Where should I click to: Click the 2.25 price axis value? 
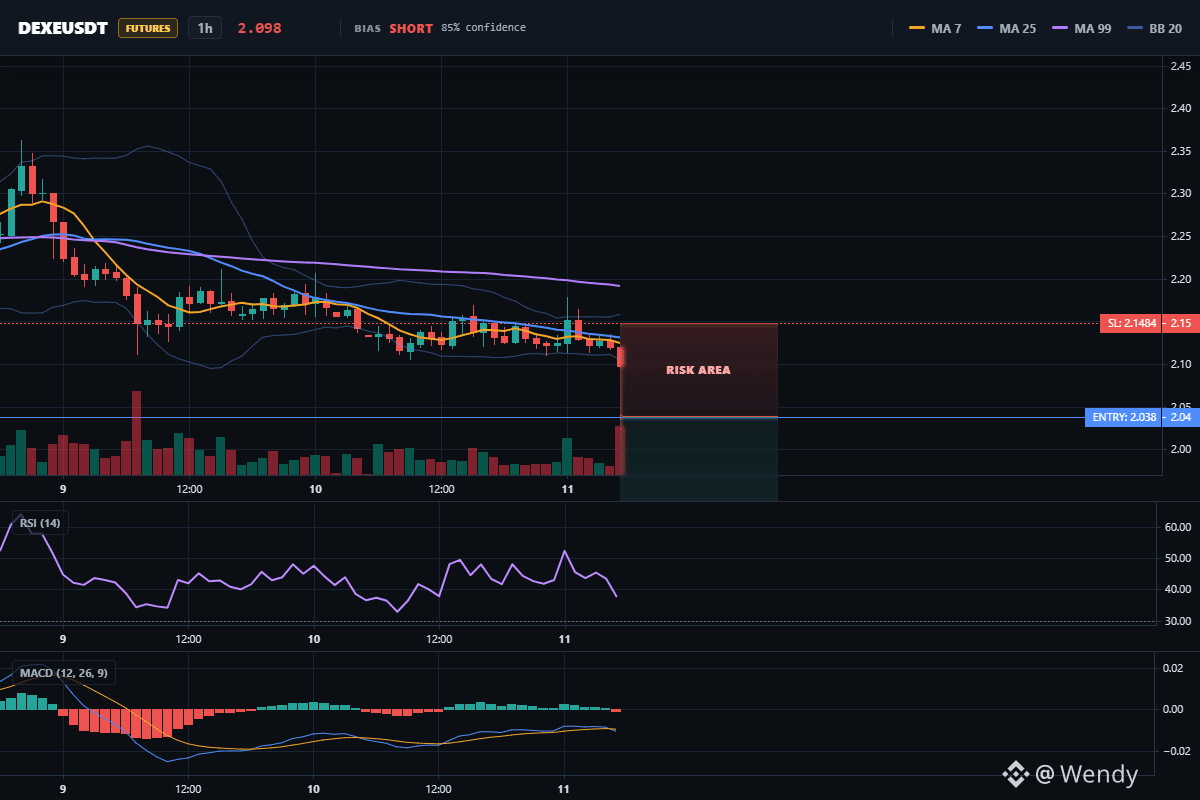click(x=1181, y=236)
